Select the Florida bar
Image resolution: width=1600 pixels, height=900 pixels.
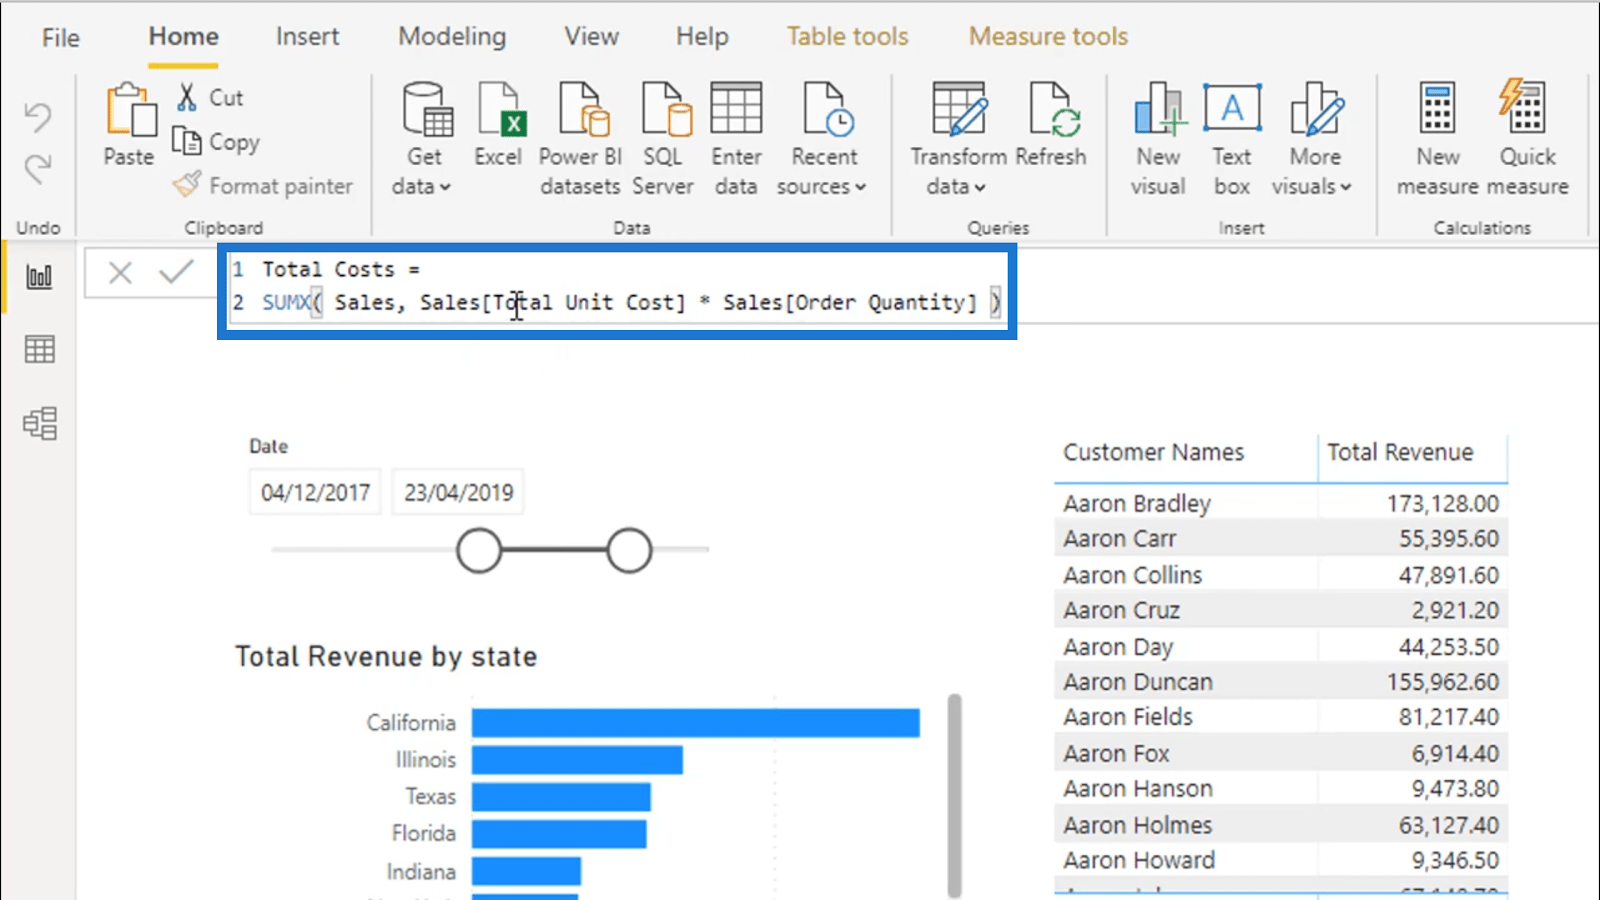559,834
